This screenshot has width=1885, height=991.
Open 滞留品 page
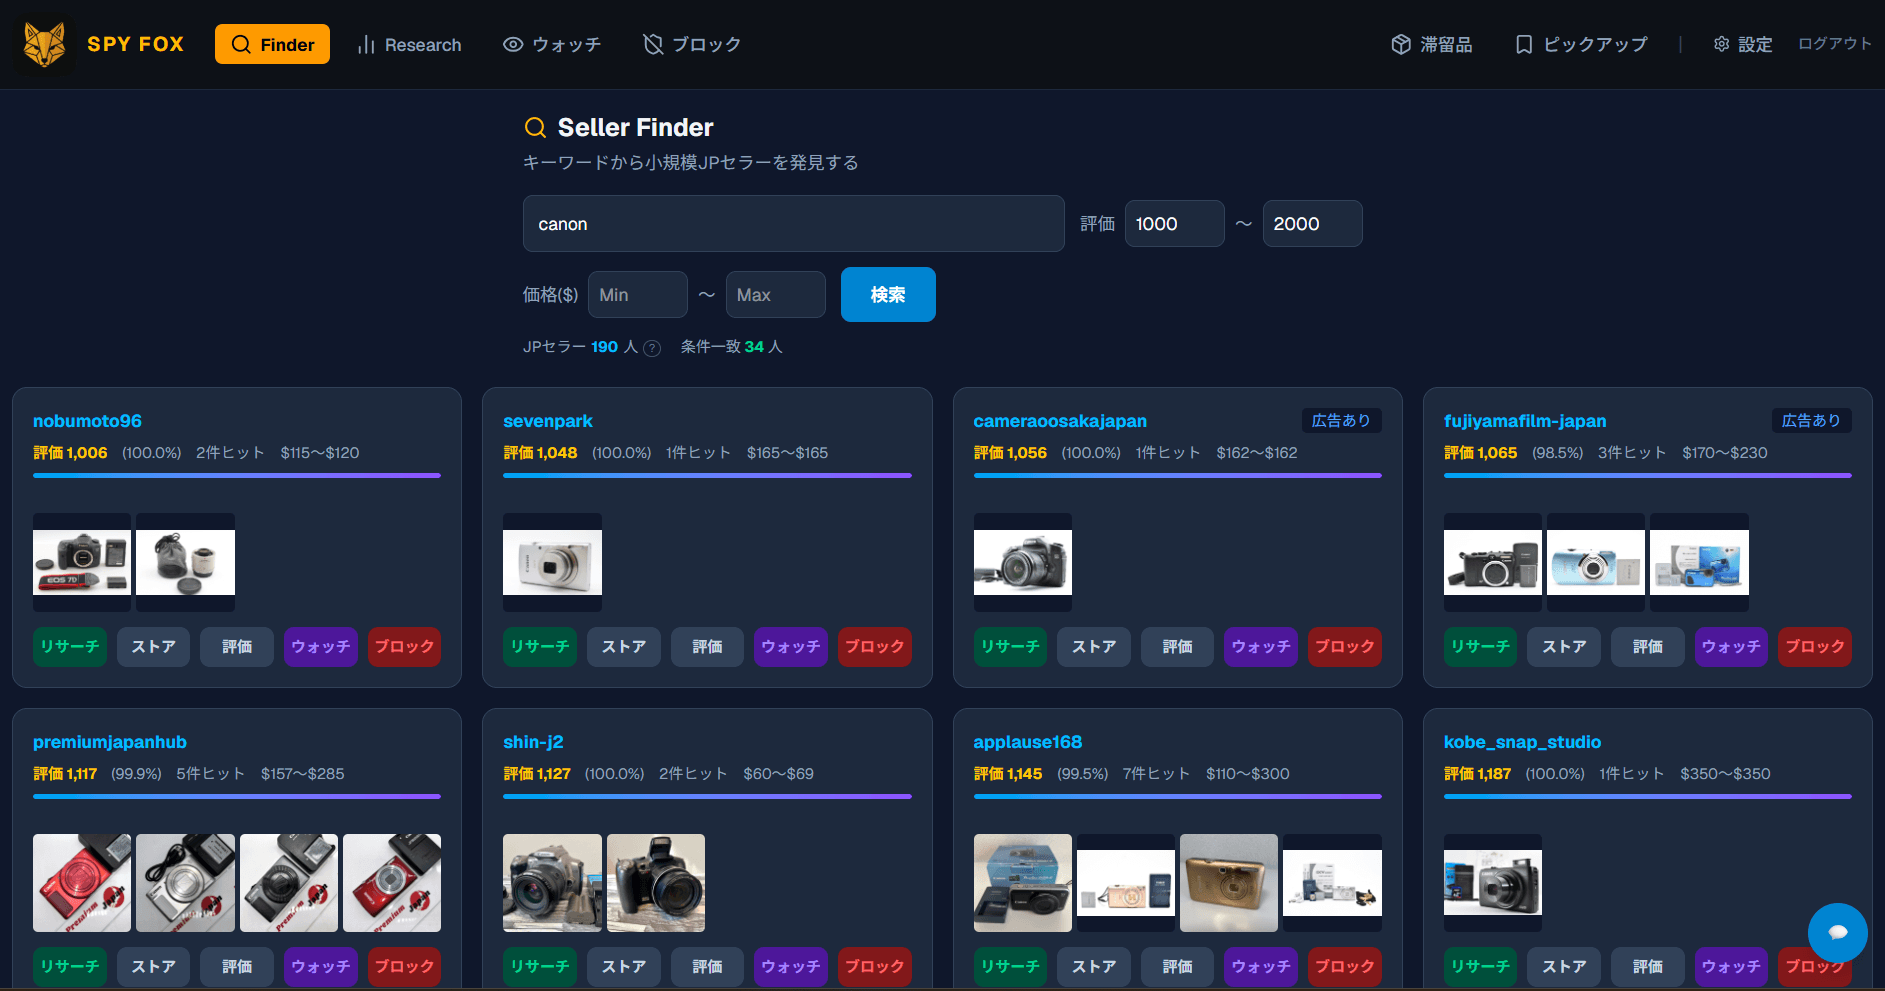pos(1432,44)
